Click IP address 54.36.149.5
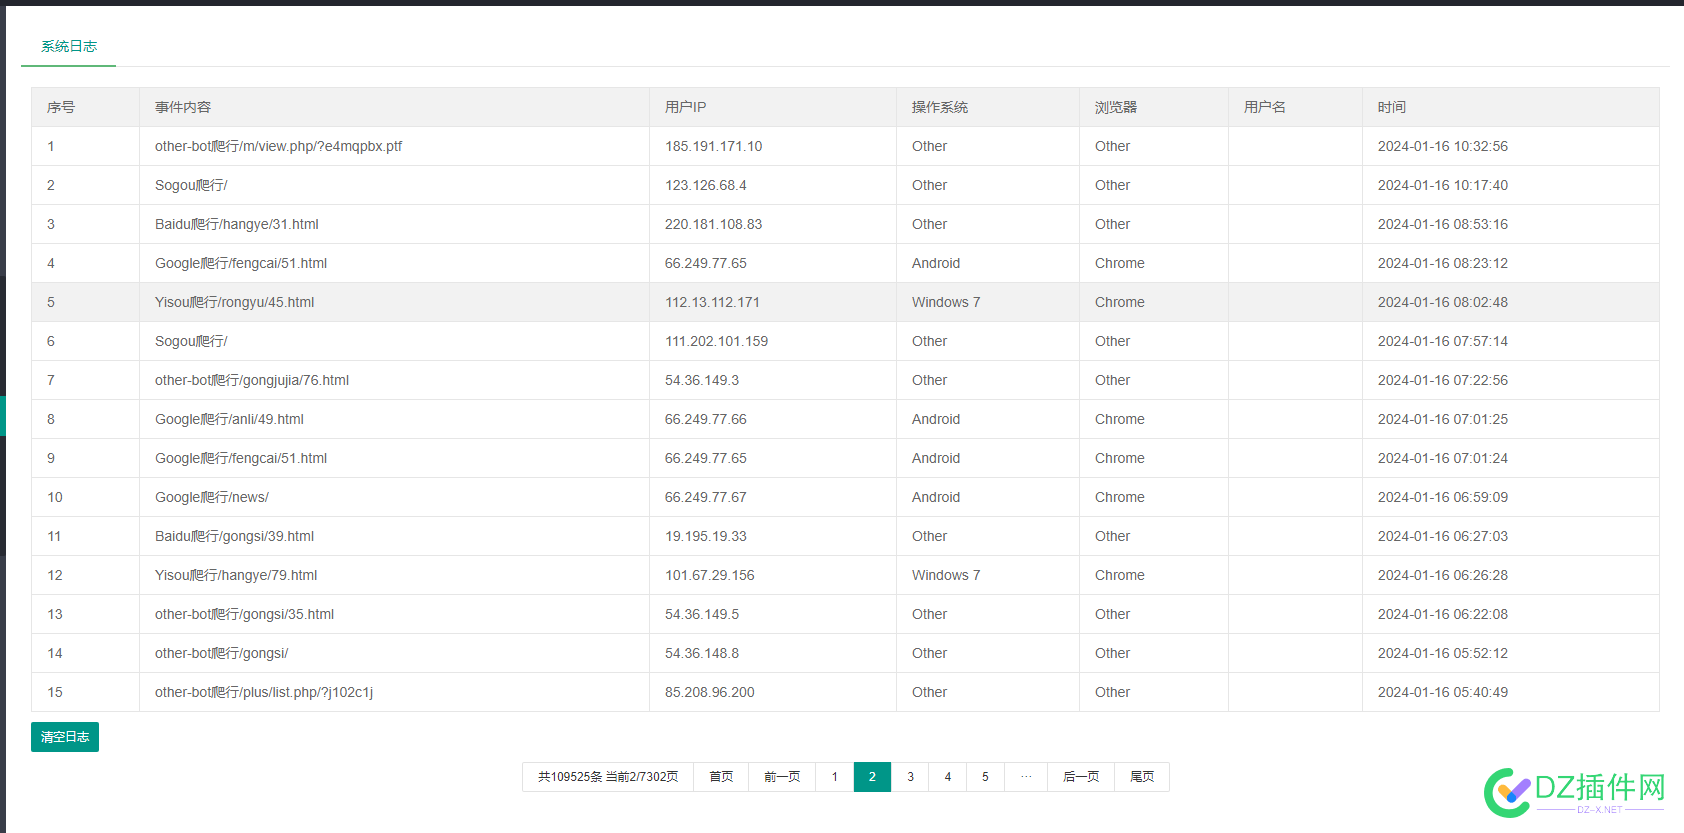This screenshot has height=833, width=1684. [x=702, y=614]
